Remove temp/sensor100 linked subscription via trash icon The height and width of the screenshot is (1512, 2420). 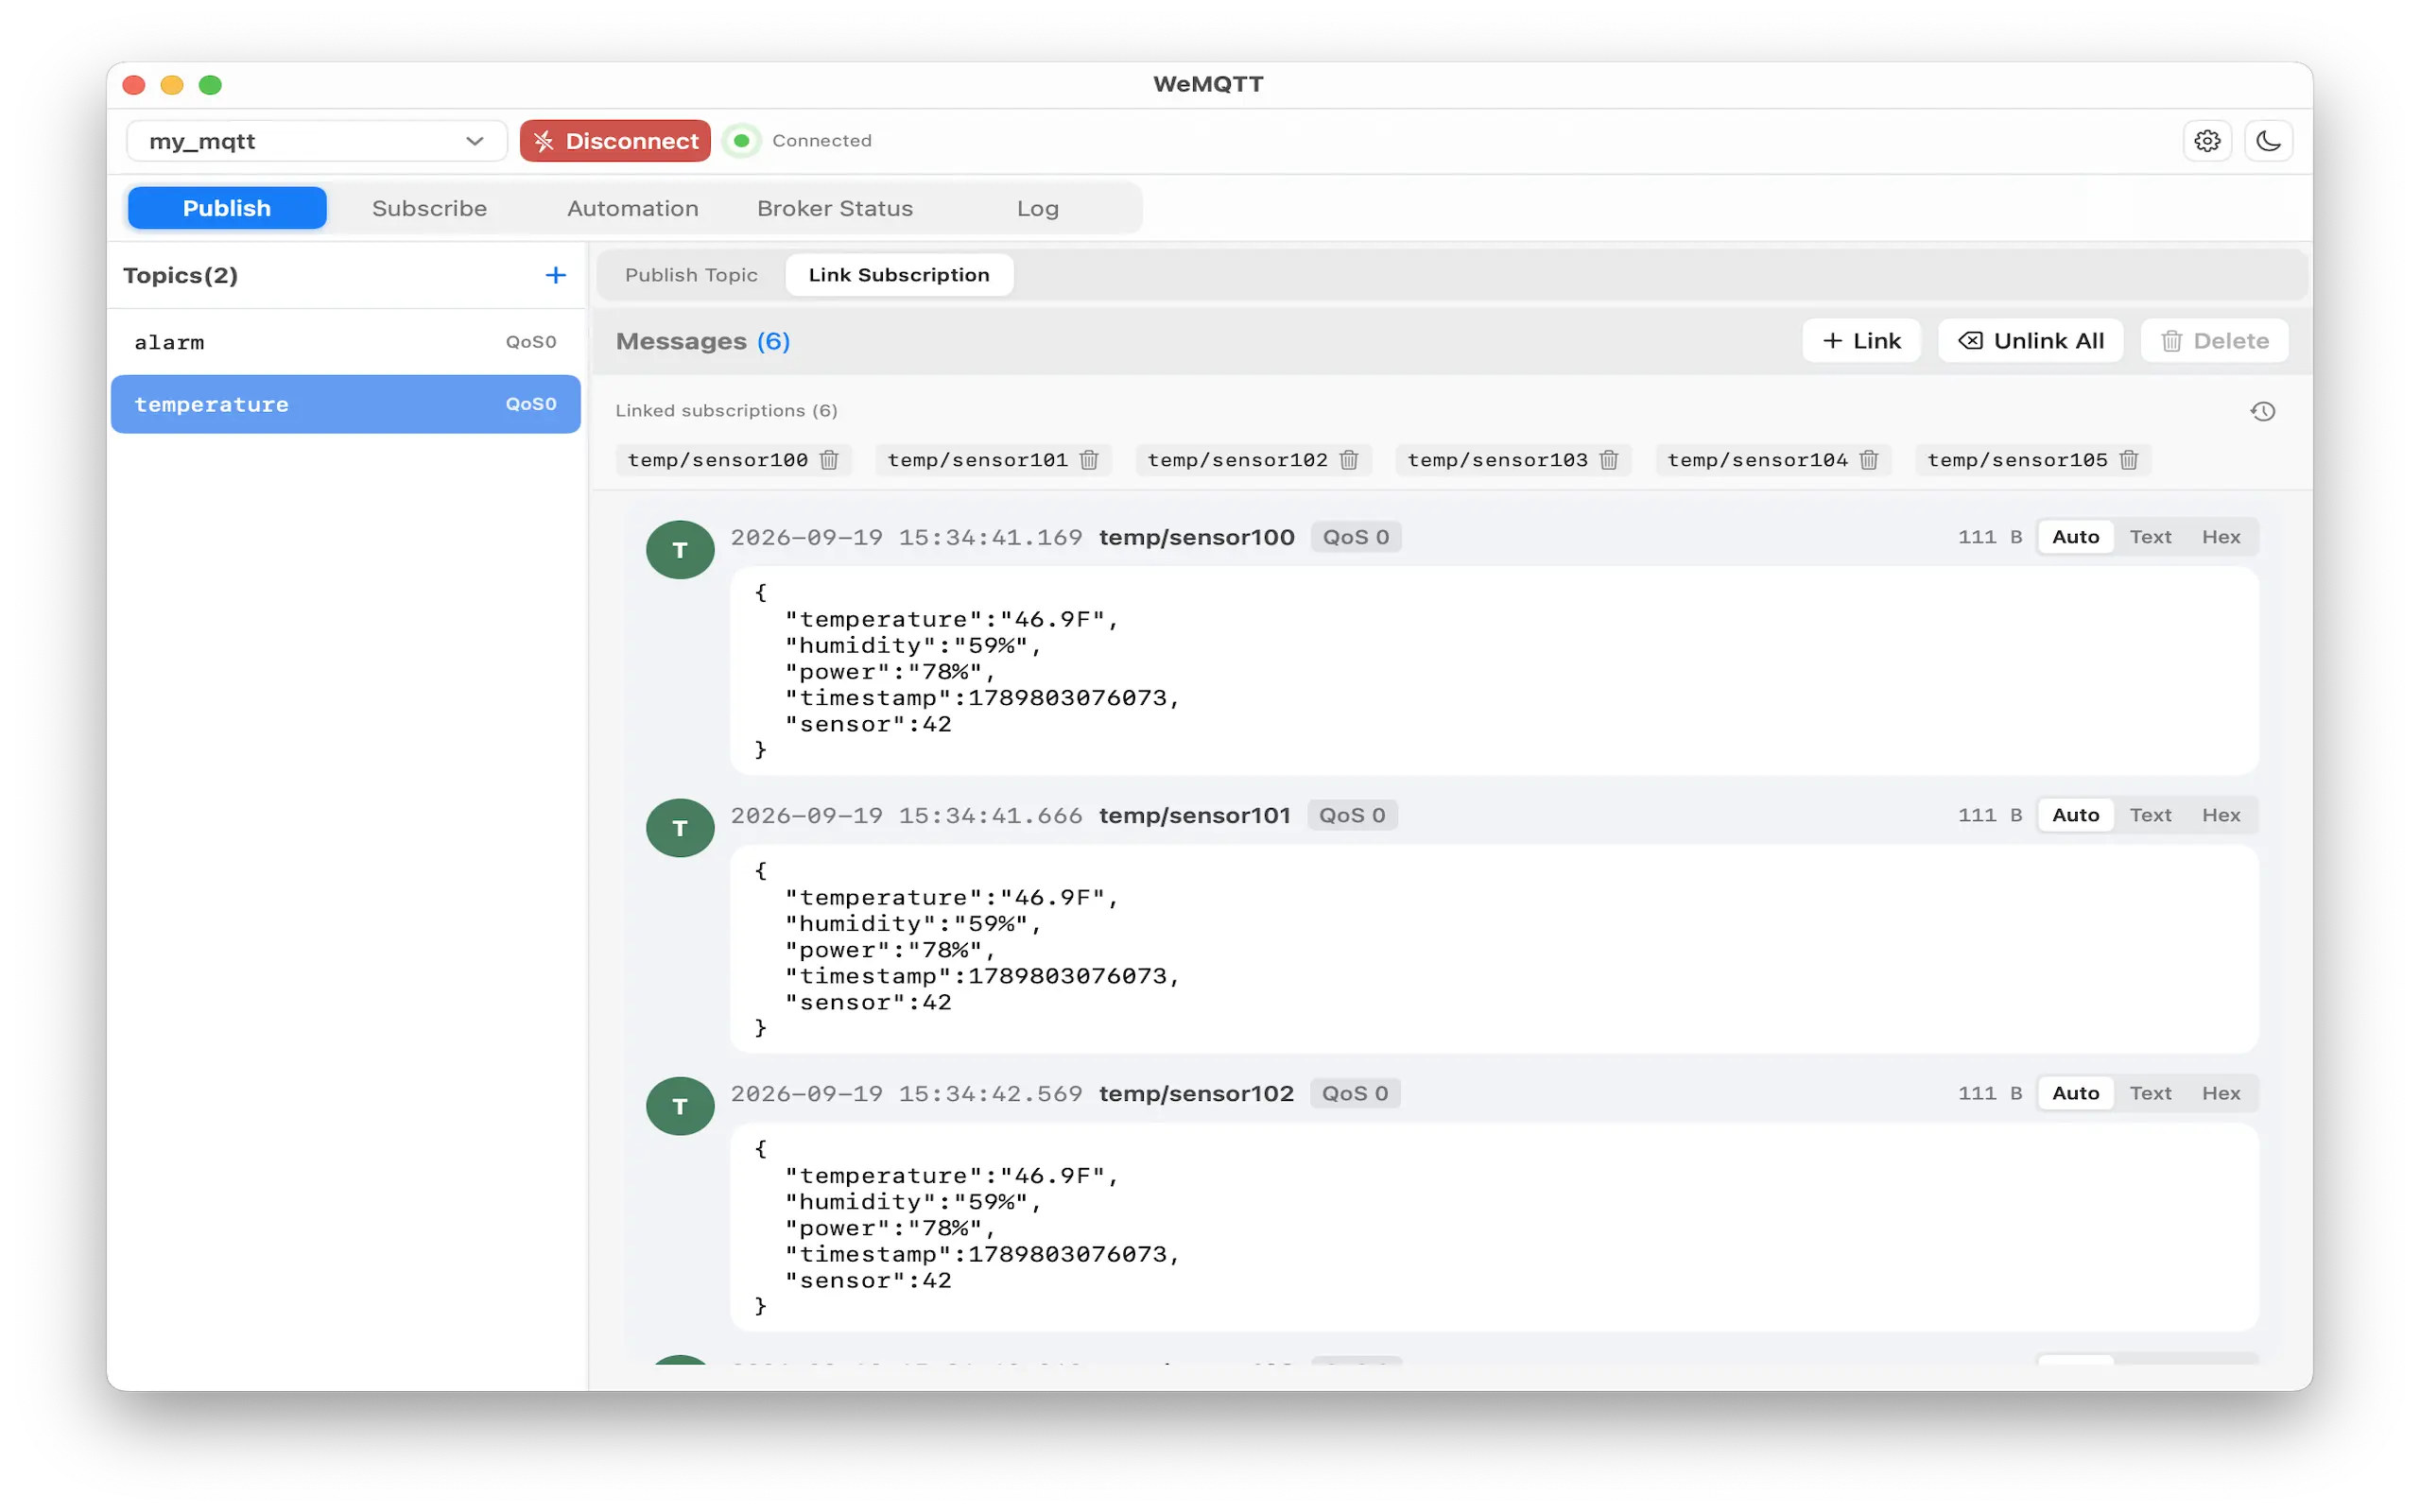tap(829, 460)
